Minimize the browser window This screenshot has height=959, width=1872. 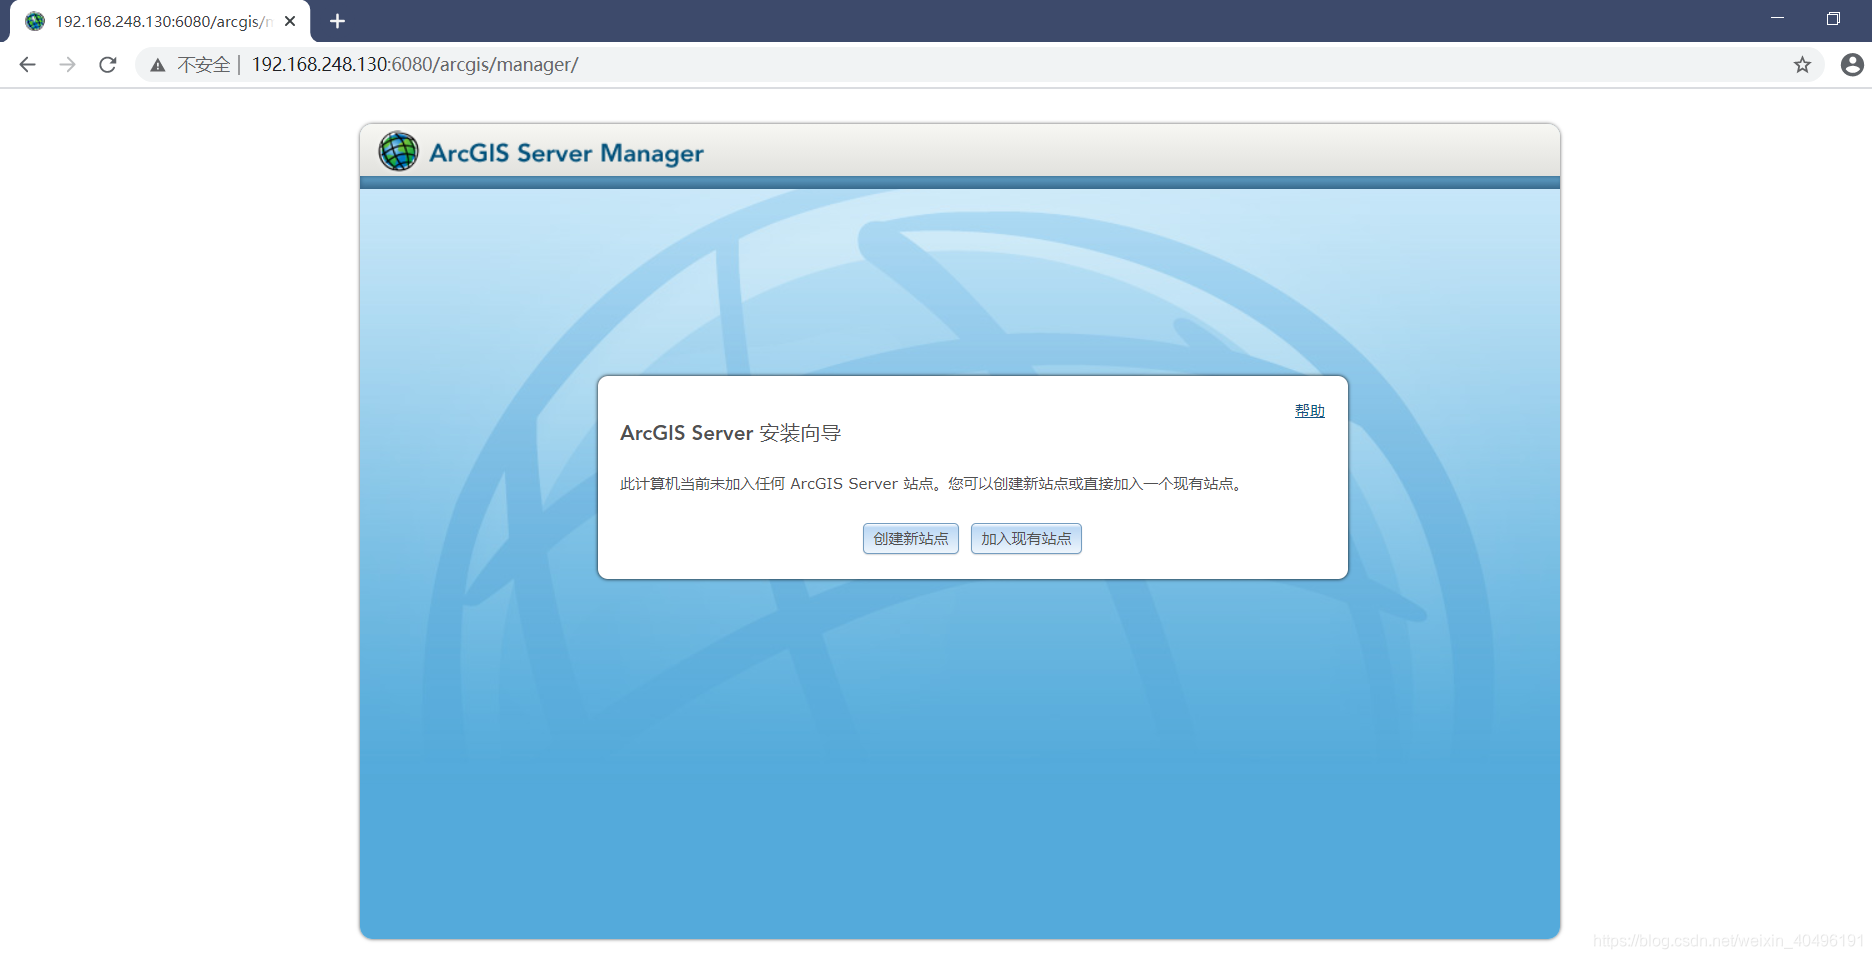point(1777,18)
